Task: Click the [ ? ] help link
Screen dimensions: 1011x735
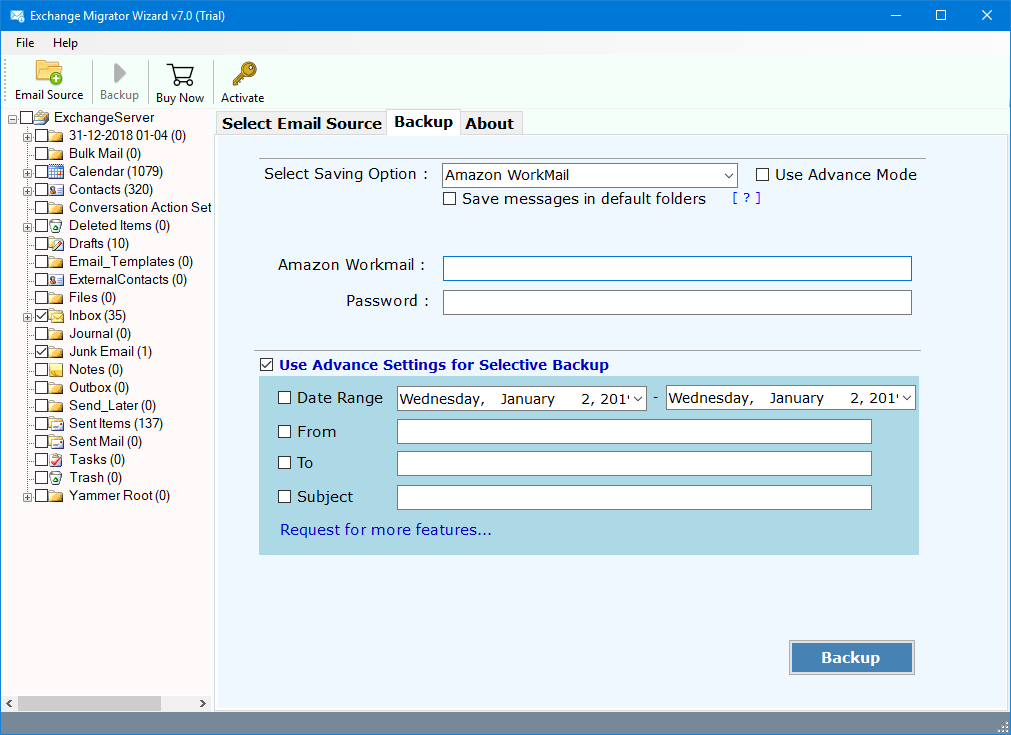Action: [x=747, y=198]
